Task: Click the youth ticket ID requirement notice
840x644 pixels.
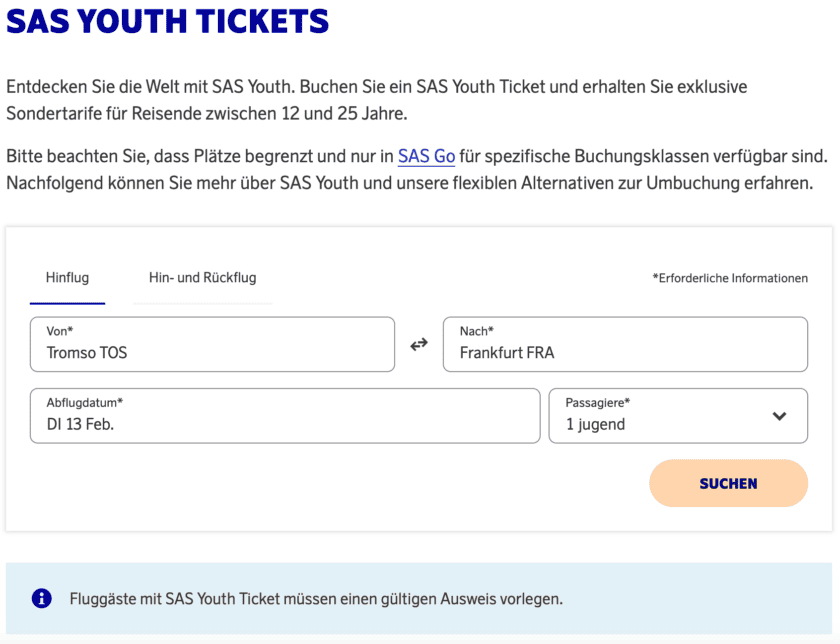Action: (x=315, y=597)
